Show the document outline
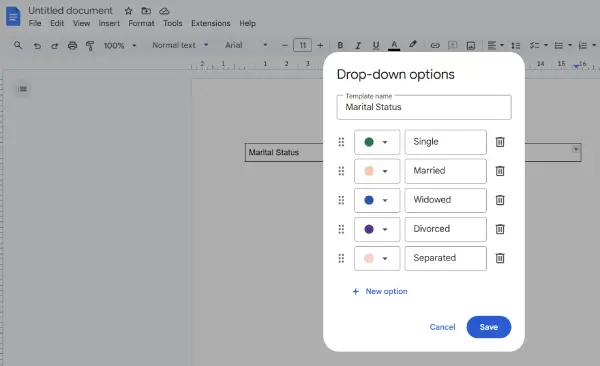 [23, 89]
